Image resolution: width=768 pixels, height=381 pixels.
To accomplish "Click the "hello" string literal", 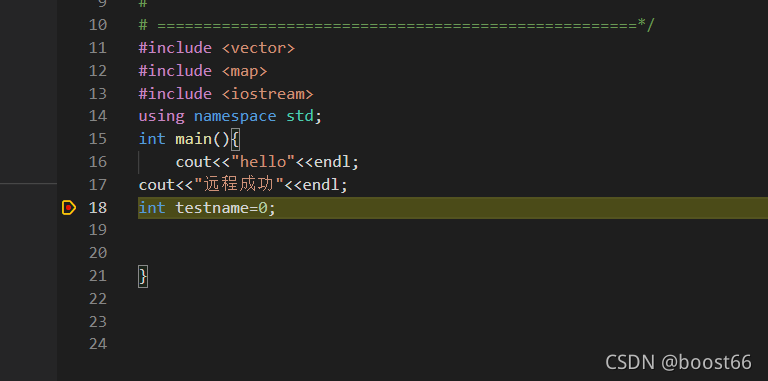I will tap(264, 162).
